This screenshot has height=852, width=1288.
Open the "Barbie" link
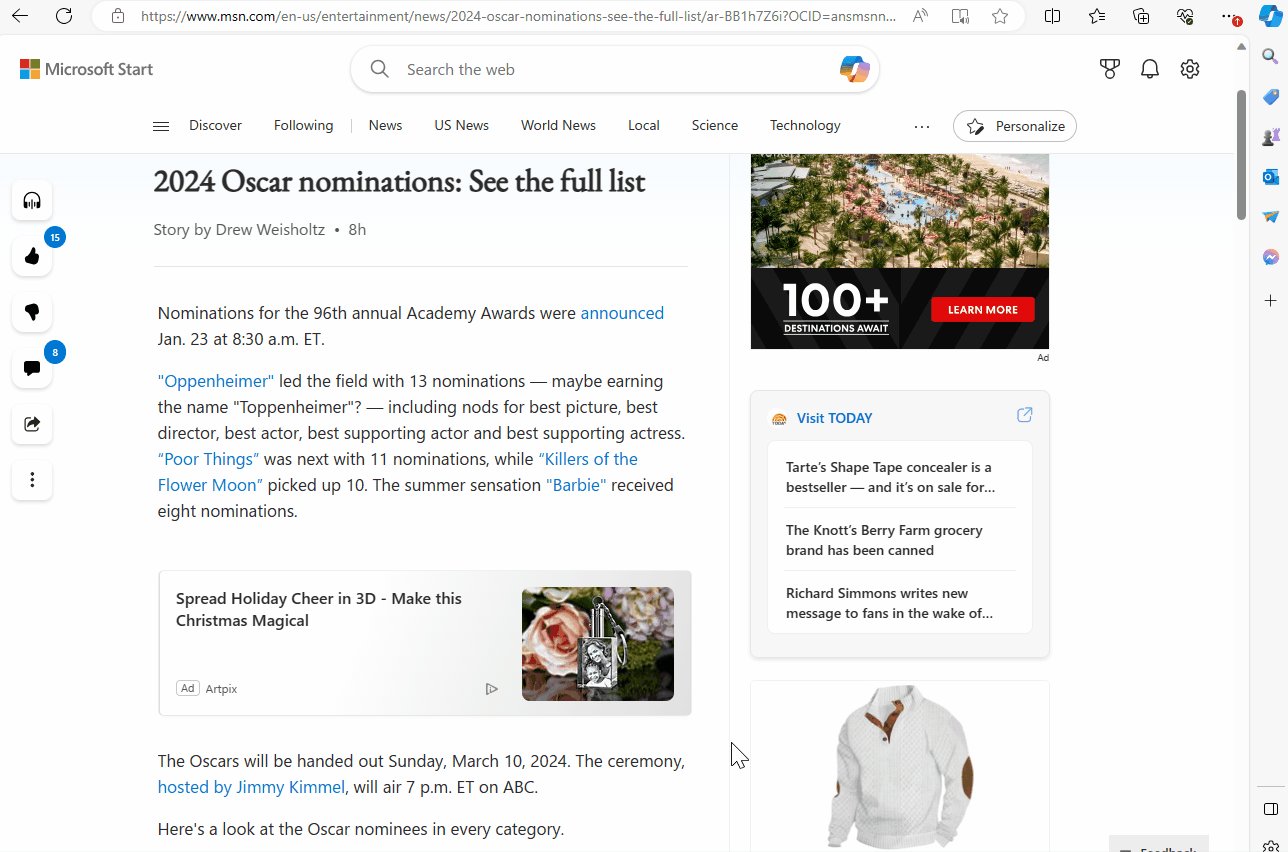click(x=576, y=485)
